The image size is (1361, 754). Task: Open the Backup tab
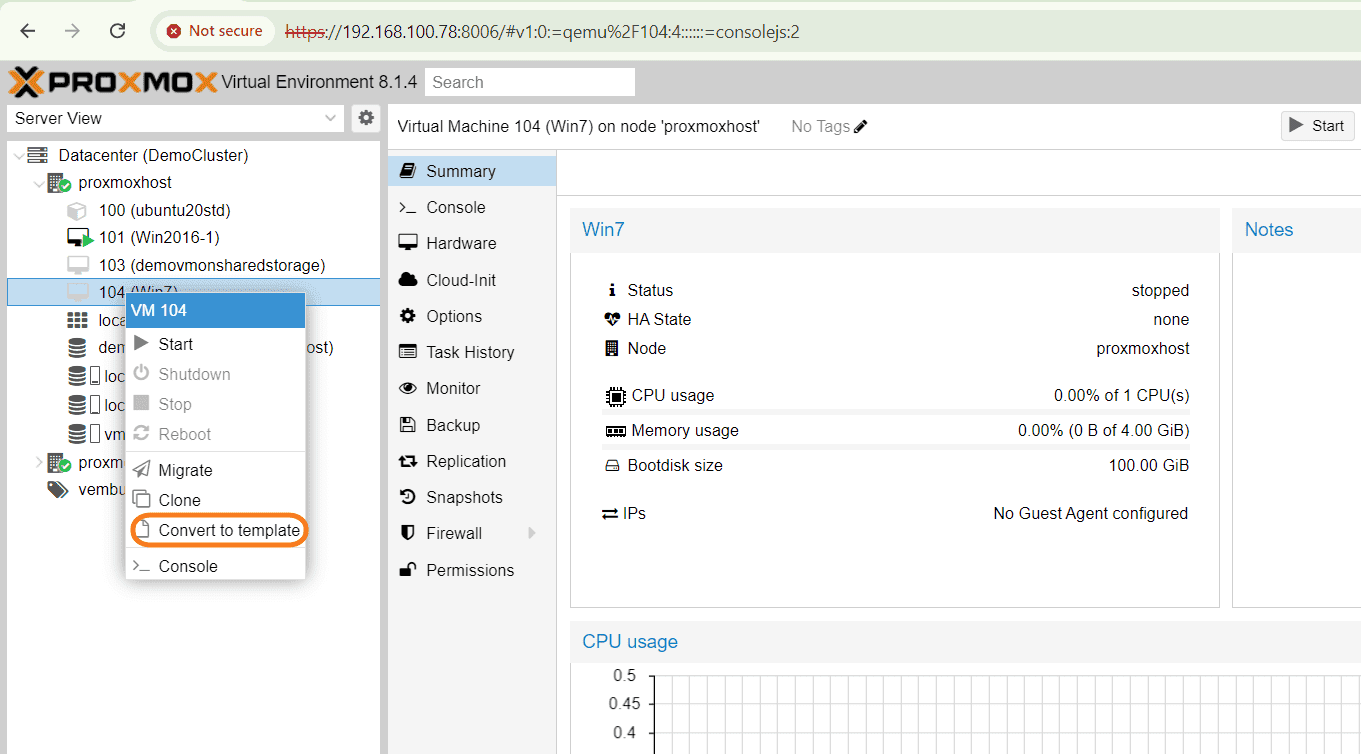[x=472, y=425]
